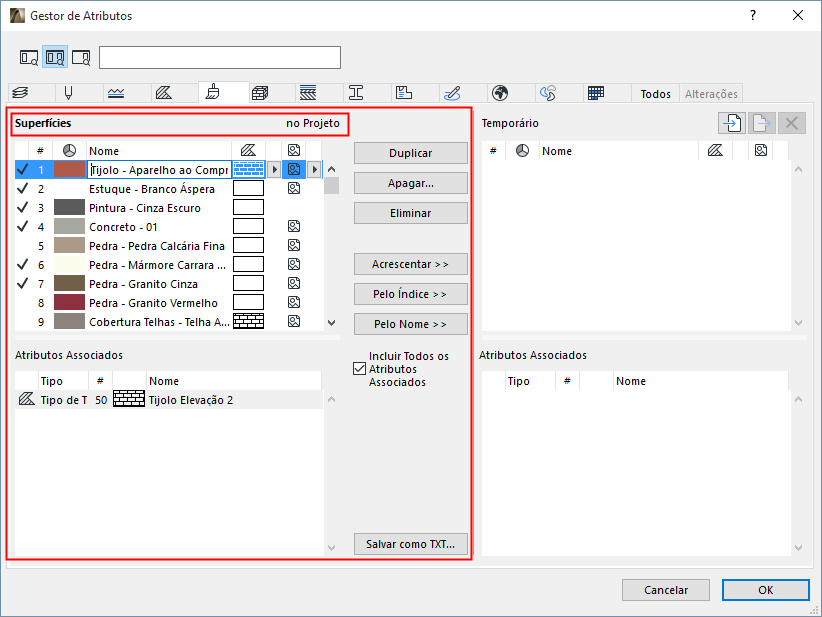Select the highlighted middle search mode icon
This screenshot has height=617, width=822.
pos(55,58)
